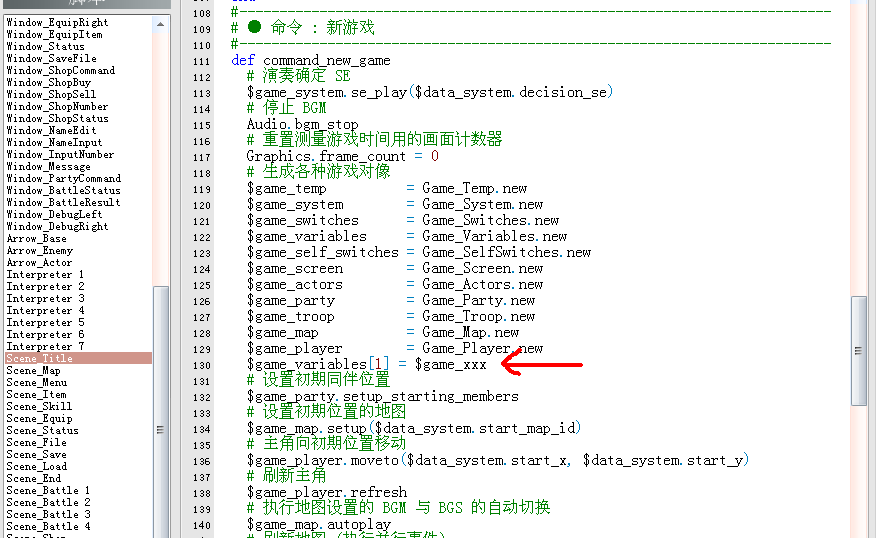This screenshot has height=538, width=876.
Task: Select Scene_Battle 3 script
Action: pos(48,515)
